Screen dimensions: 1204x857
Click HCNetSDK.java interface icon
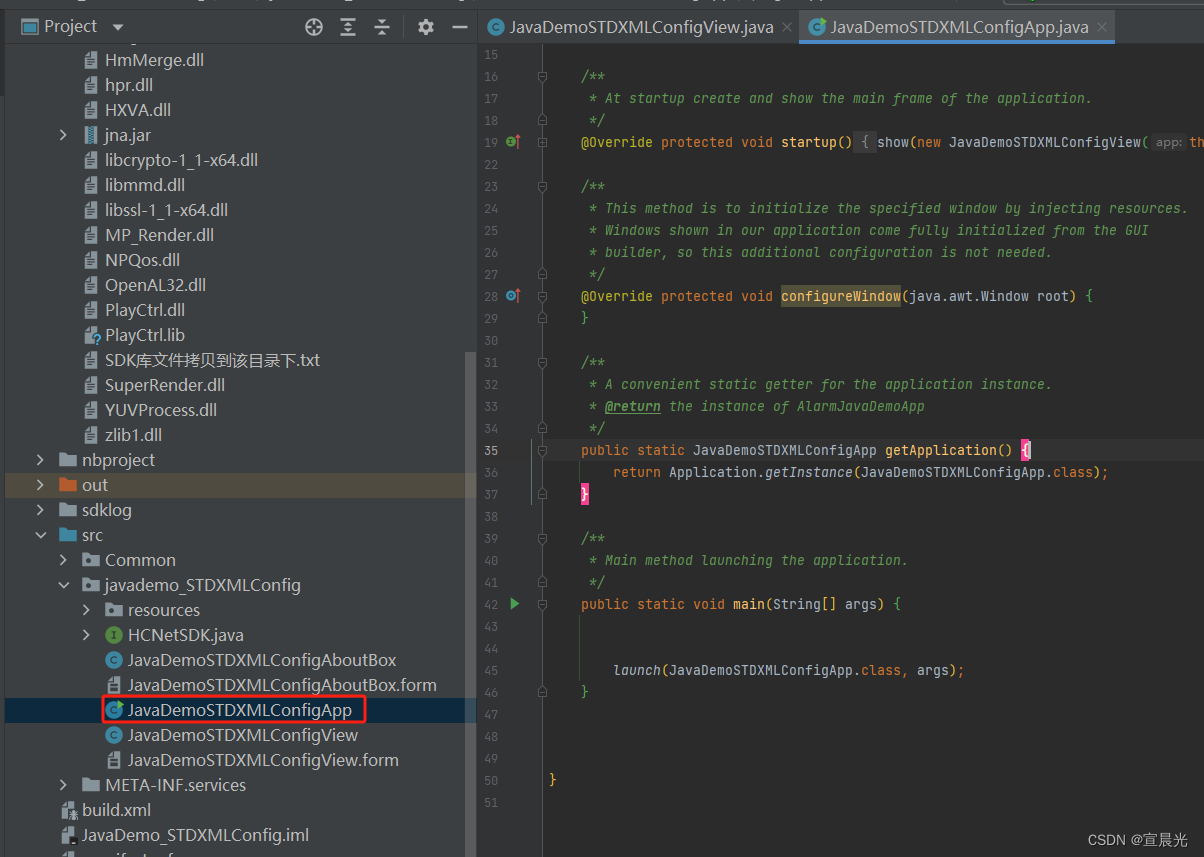pyautogui.click(x=114, y=635)
